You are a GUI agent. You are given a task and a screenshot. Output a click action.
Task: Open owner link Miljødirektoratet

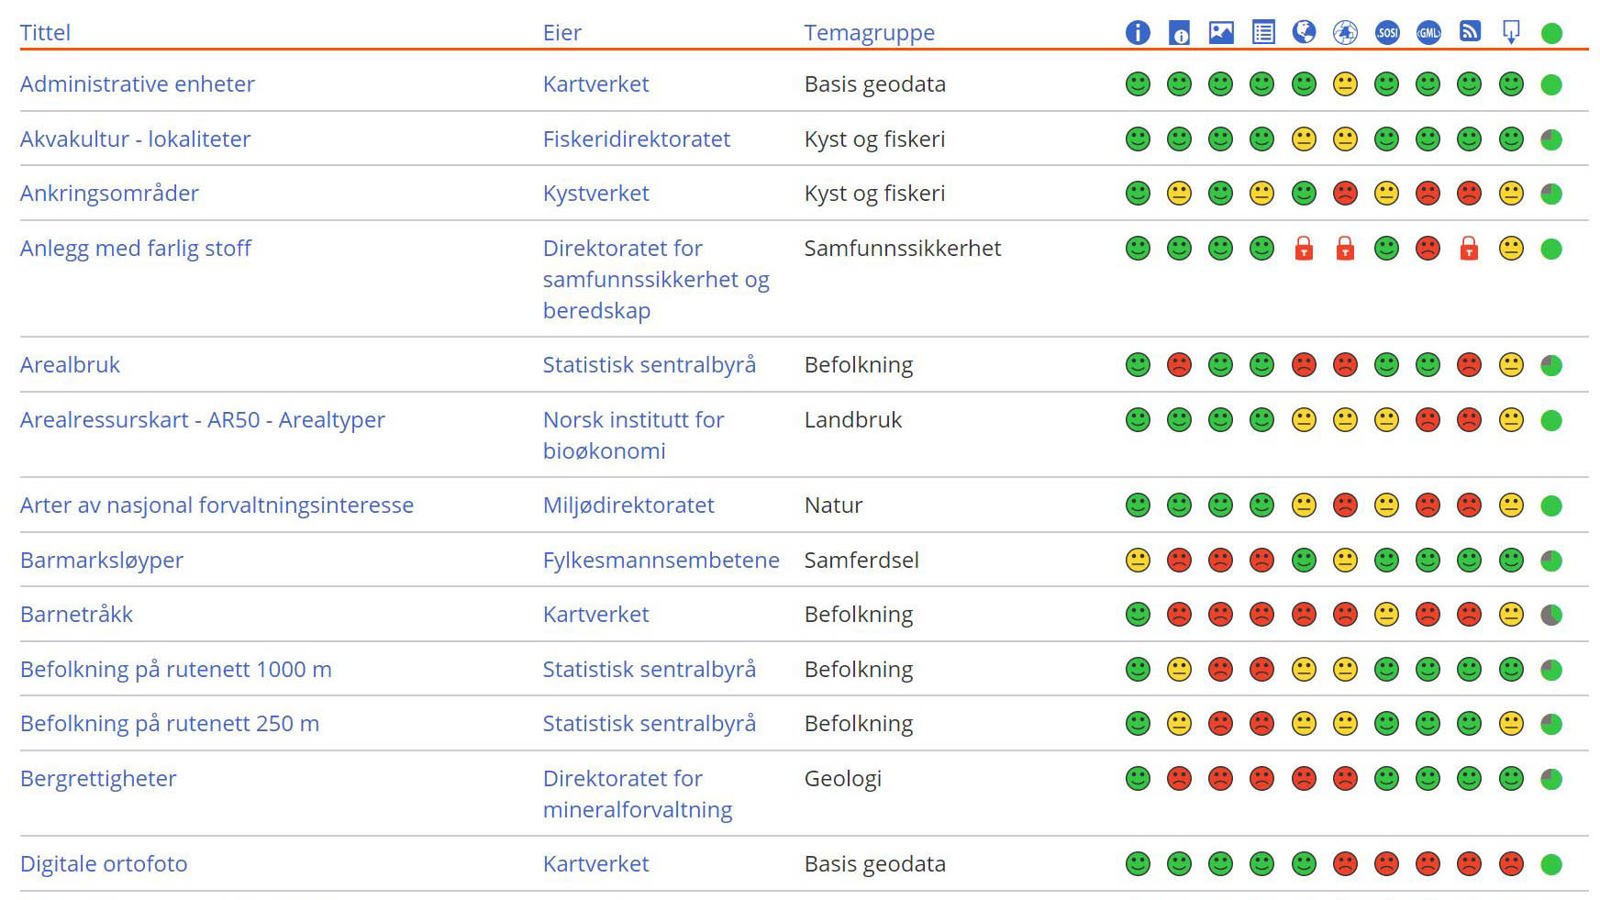tap(628, 505)
